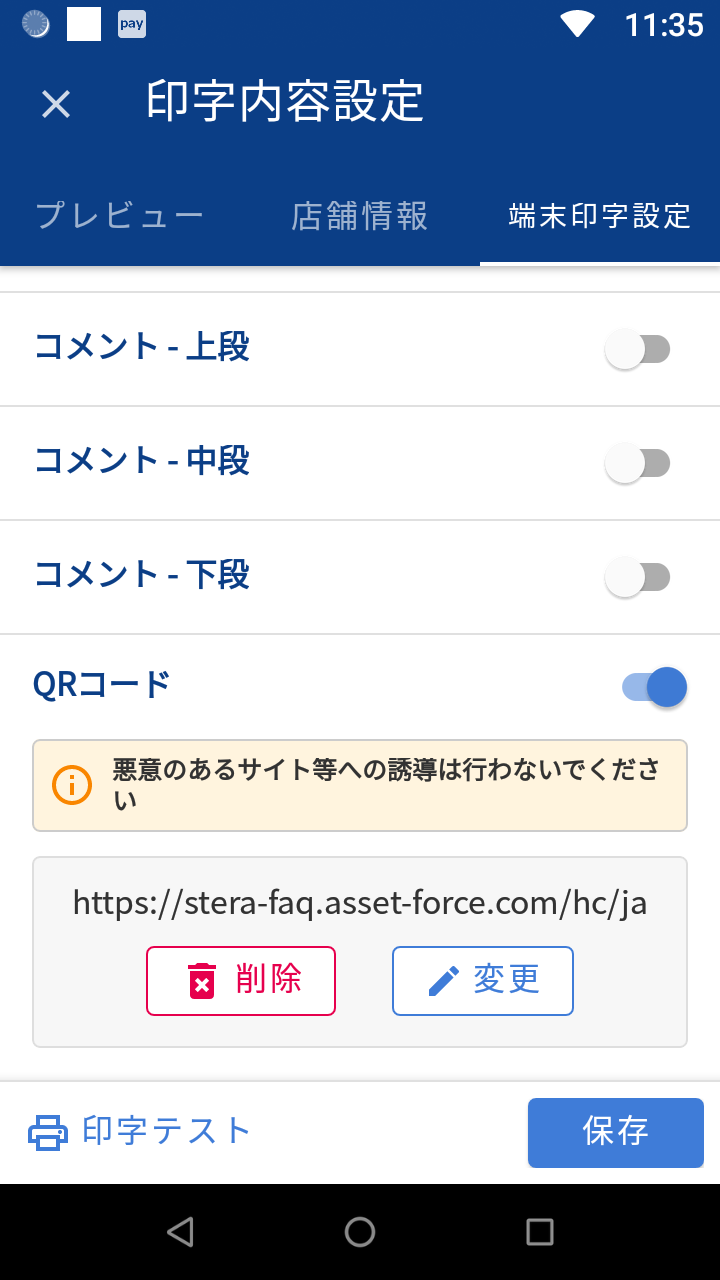Tap the trash icon in 削除 button
720x1280 pixels.
tap(202, 981)
